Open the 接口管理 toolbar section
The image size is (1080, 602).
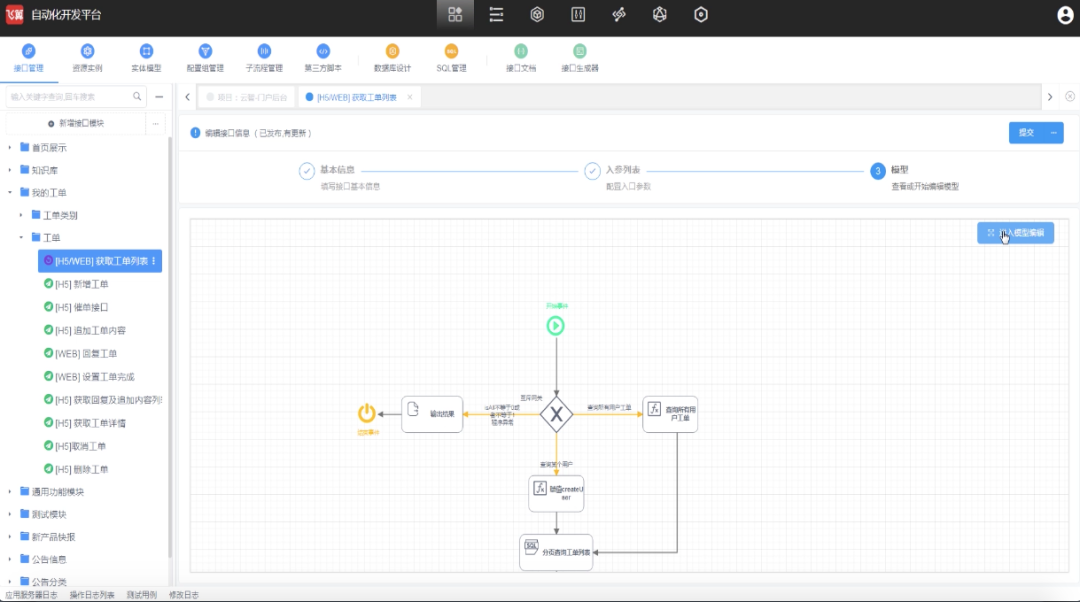(28, 58)
